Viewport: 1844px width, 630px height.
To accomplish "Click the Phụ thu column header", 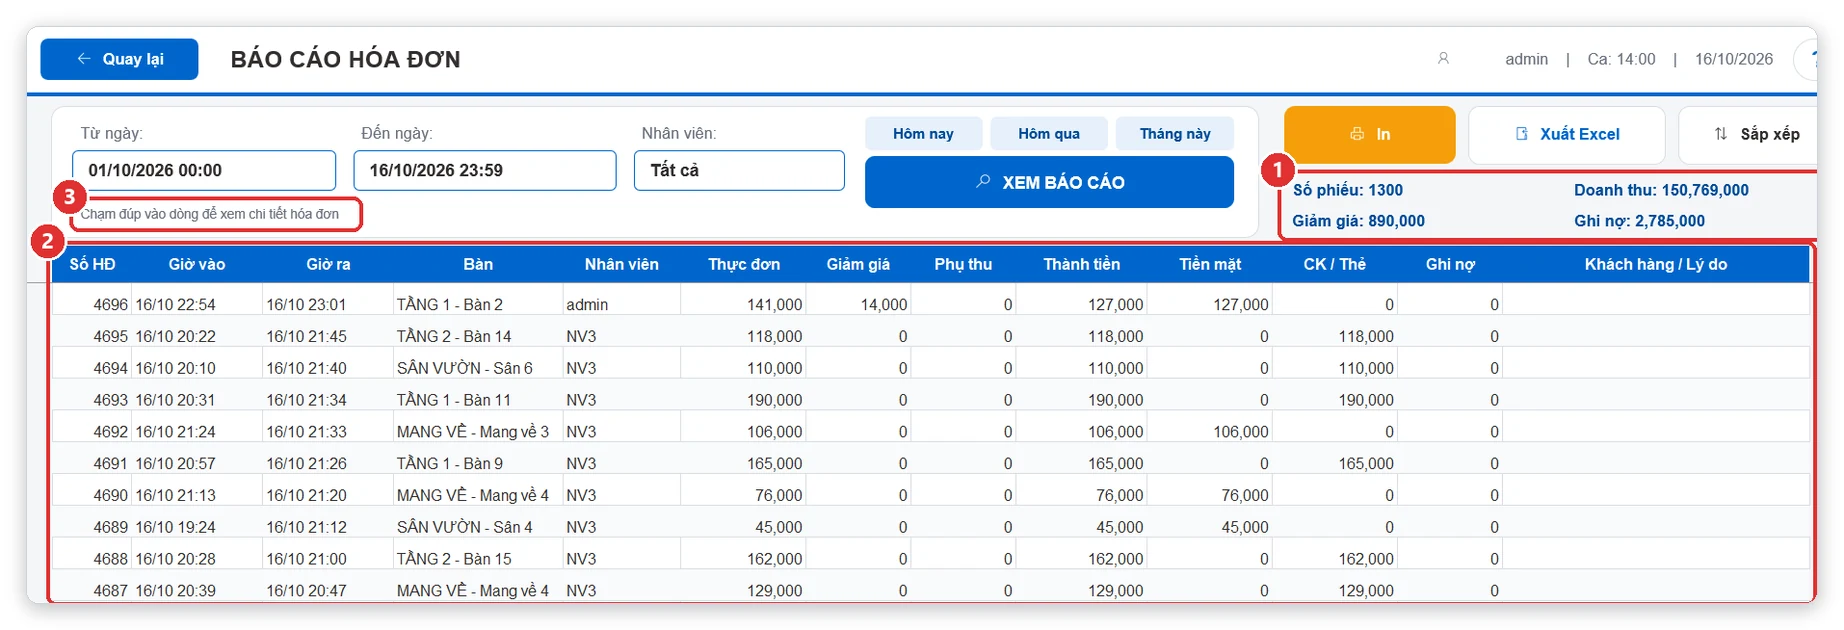I will tap(963, 264).
